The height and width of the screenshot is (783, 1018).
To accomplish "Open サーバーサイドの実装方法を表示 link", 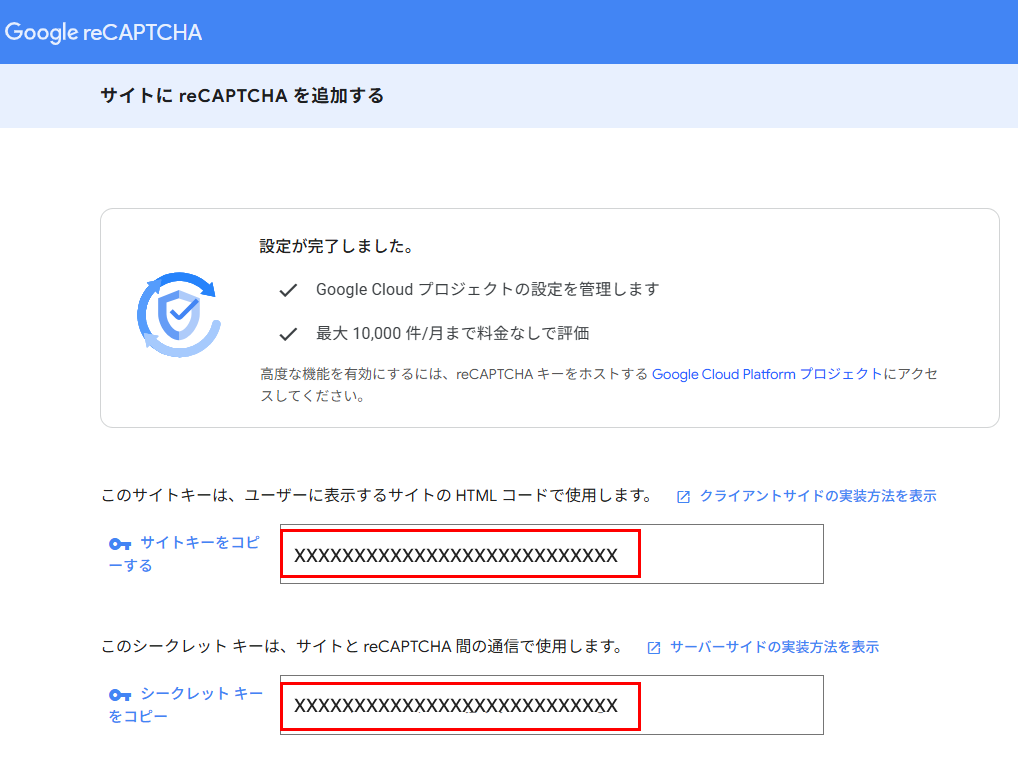I will point(774,647).
